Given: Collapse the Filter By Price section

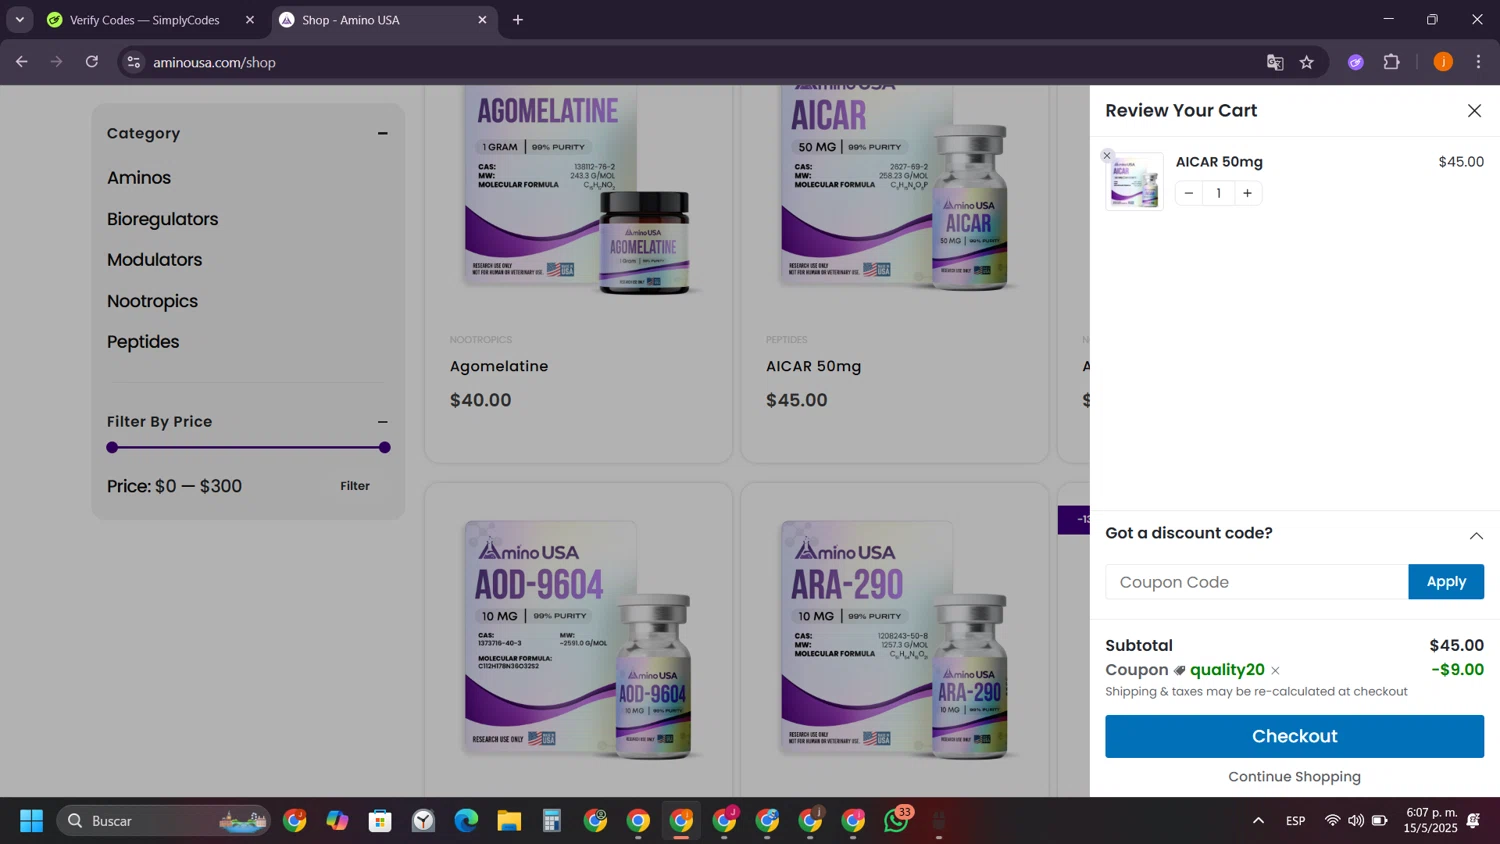Looking at the screenshot, I should click(x=382, y=422).
